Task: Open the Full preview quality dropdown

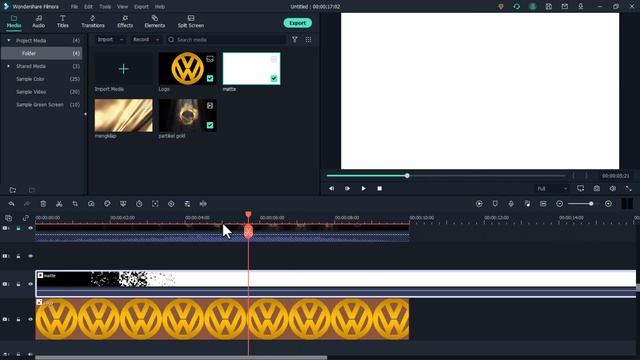Action: tap(552, 189)
